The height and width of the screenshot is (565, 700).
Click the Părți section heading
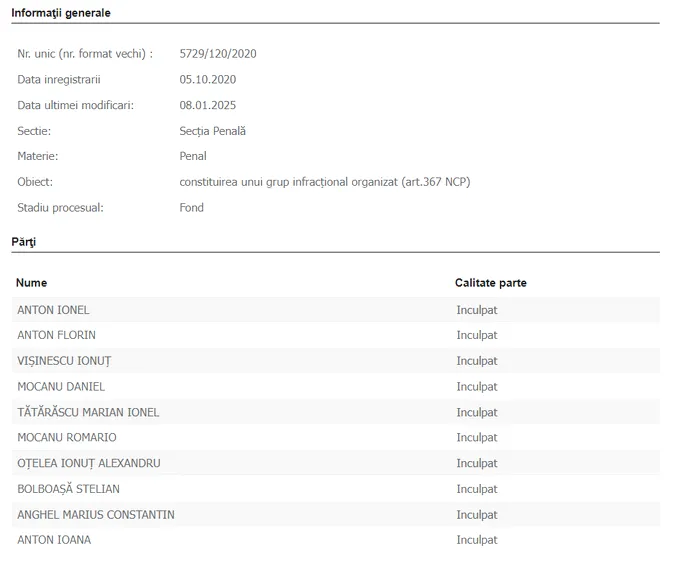[x=24, y=242]
